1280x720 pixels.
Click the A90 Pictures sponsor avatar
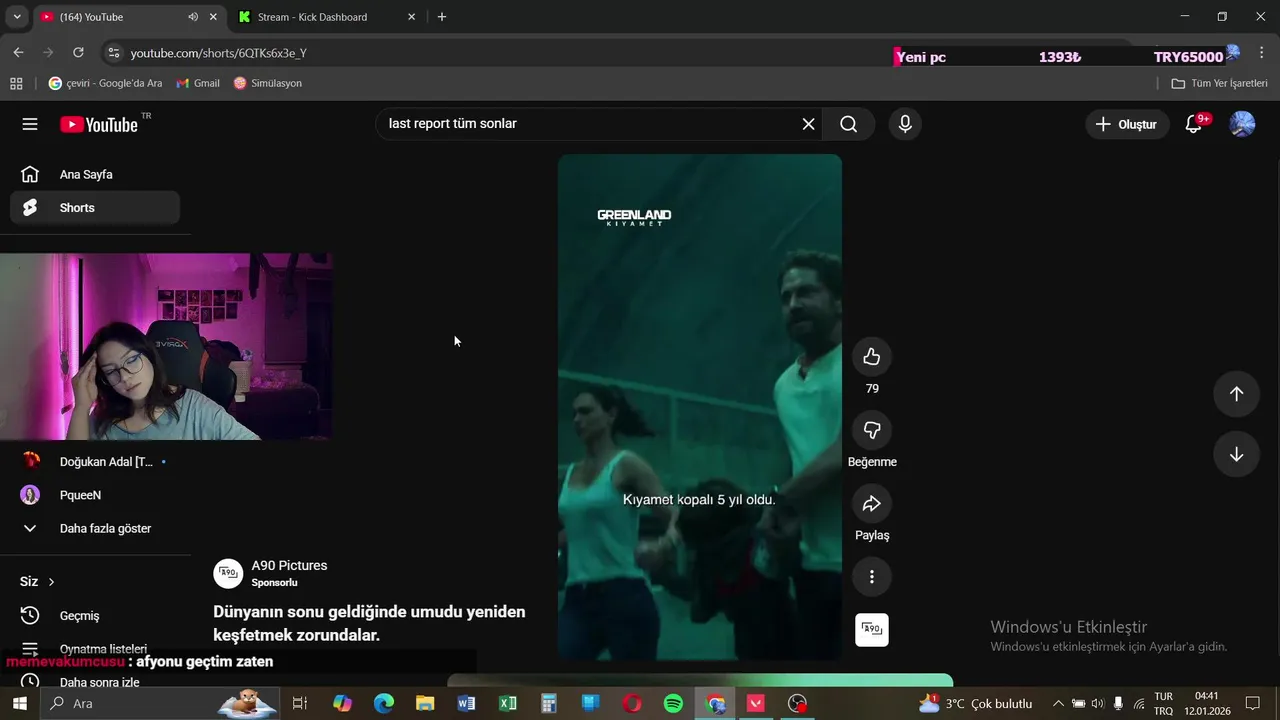[x=228, y=573]
